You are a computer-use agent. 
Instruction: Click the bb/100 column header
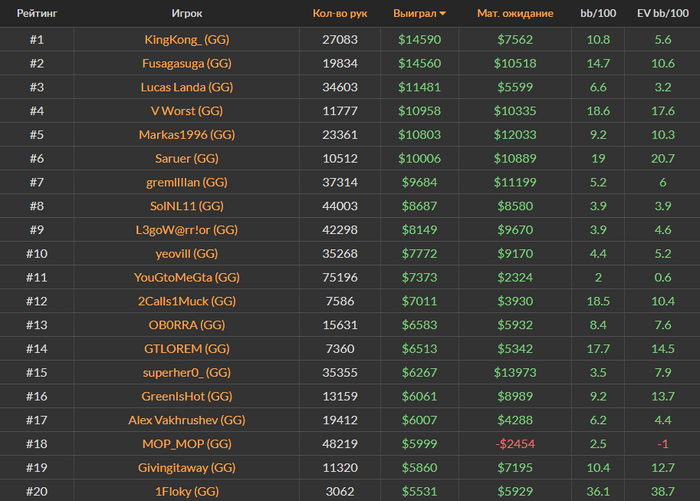599,14
